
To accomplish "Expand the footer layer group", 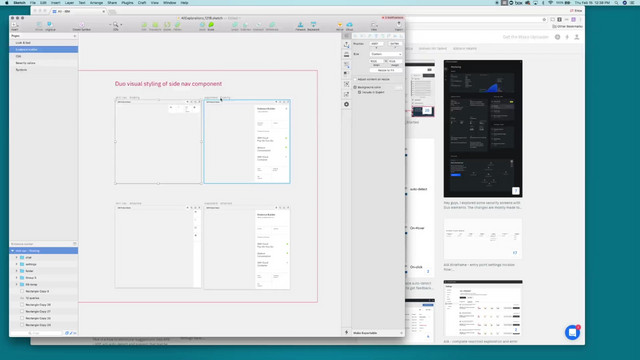I will (x=17, y=271).
